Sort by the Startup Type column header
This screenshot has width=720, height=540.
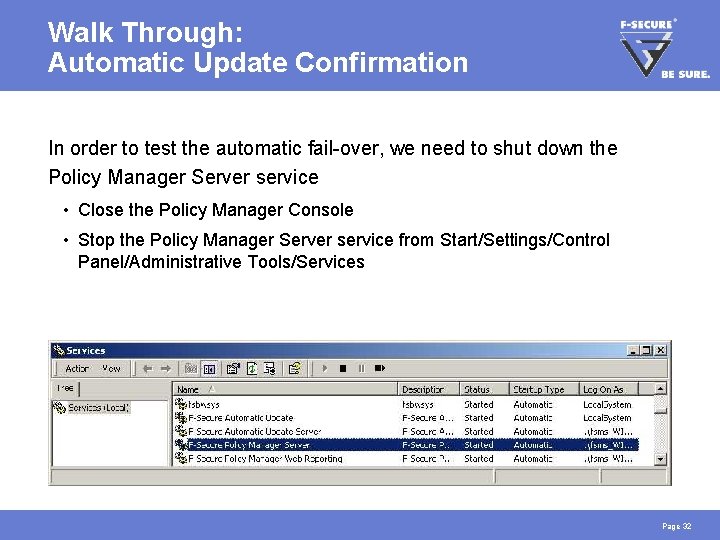(x=544, y=389)
